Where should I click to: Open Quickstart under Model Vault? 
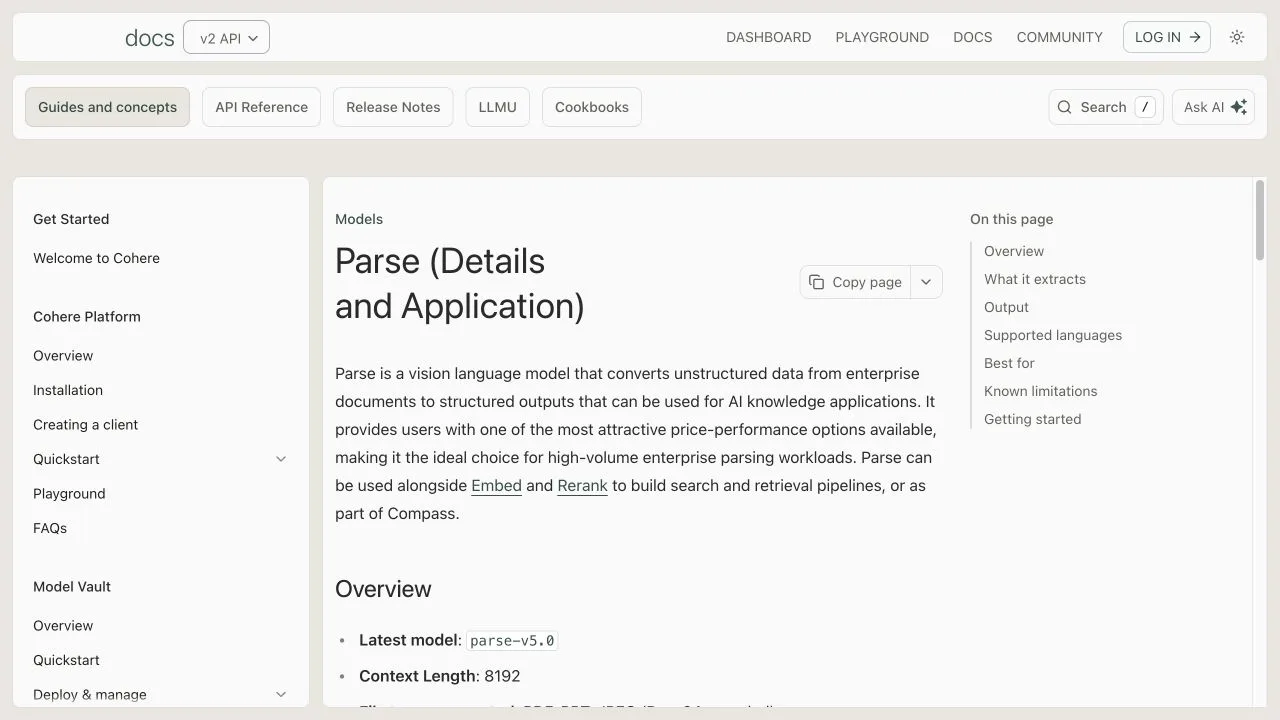coord(66,660)
